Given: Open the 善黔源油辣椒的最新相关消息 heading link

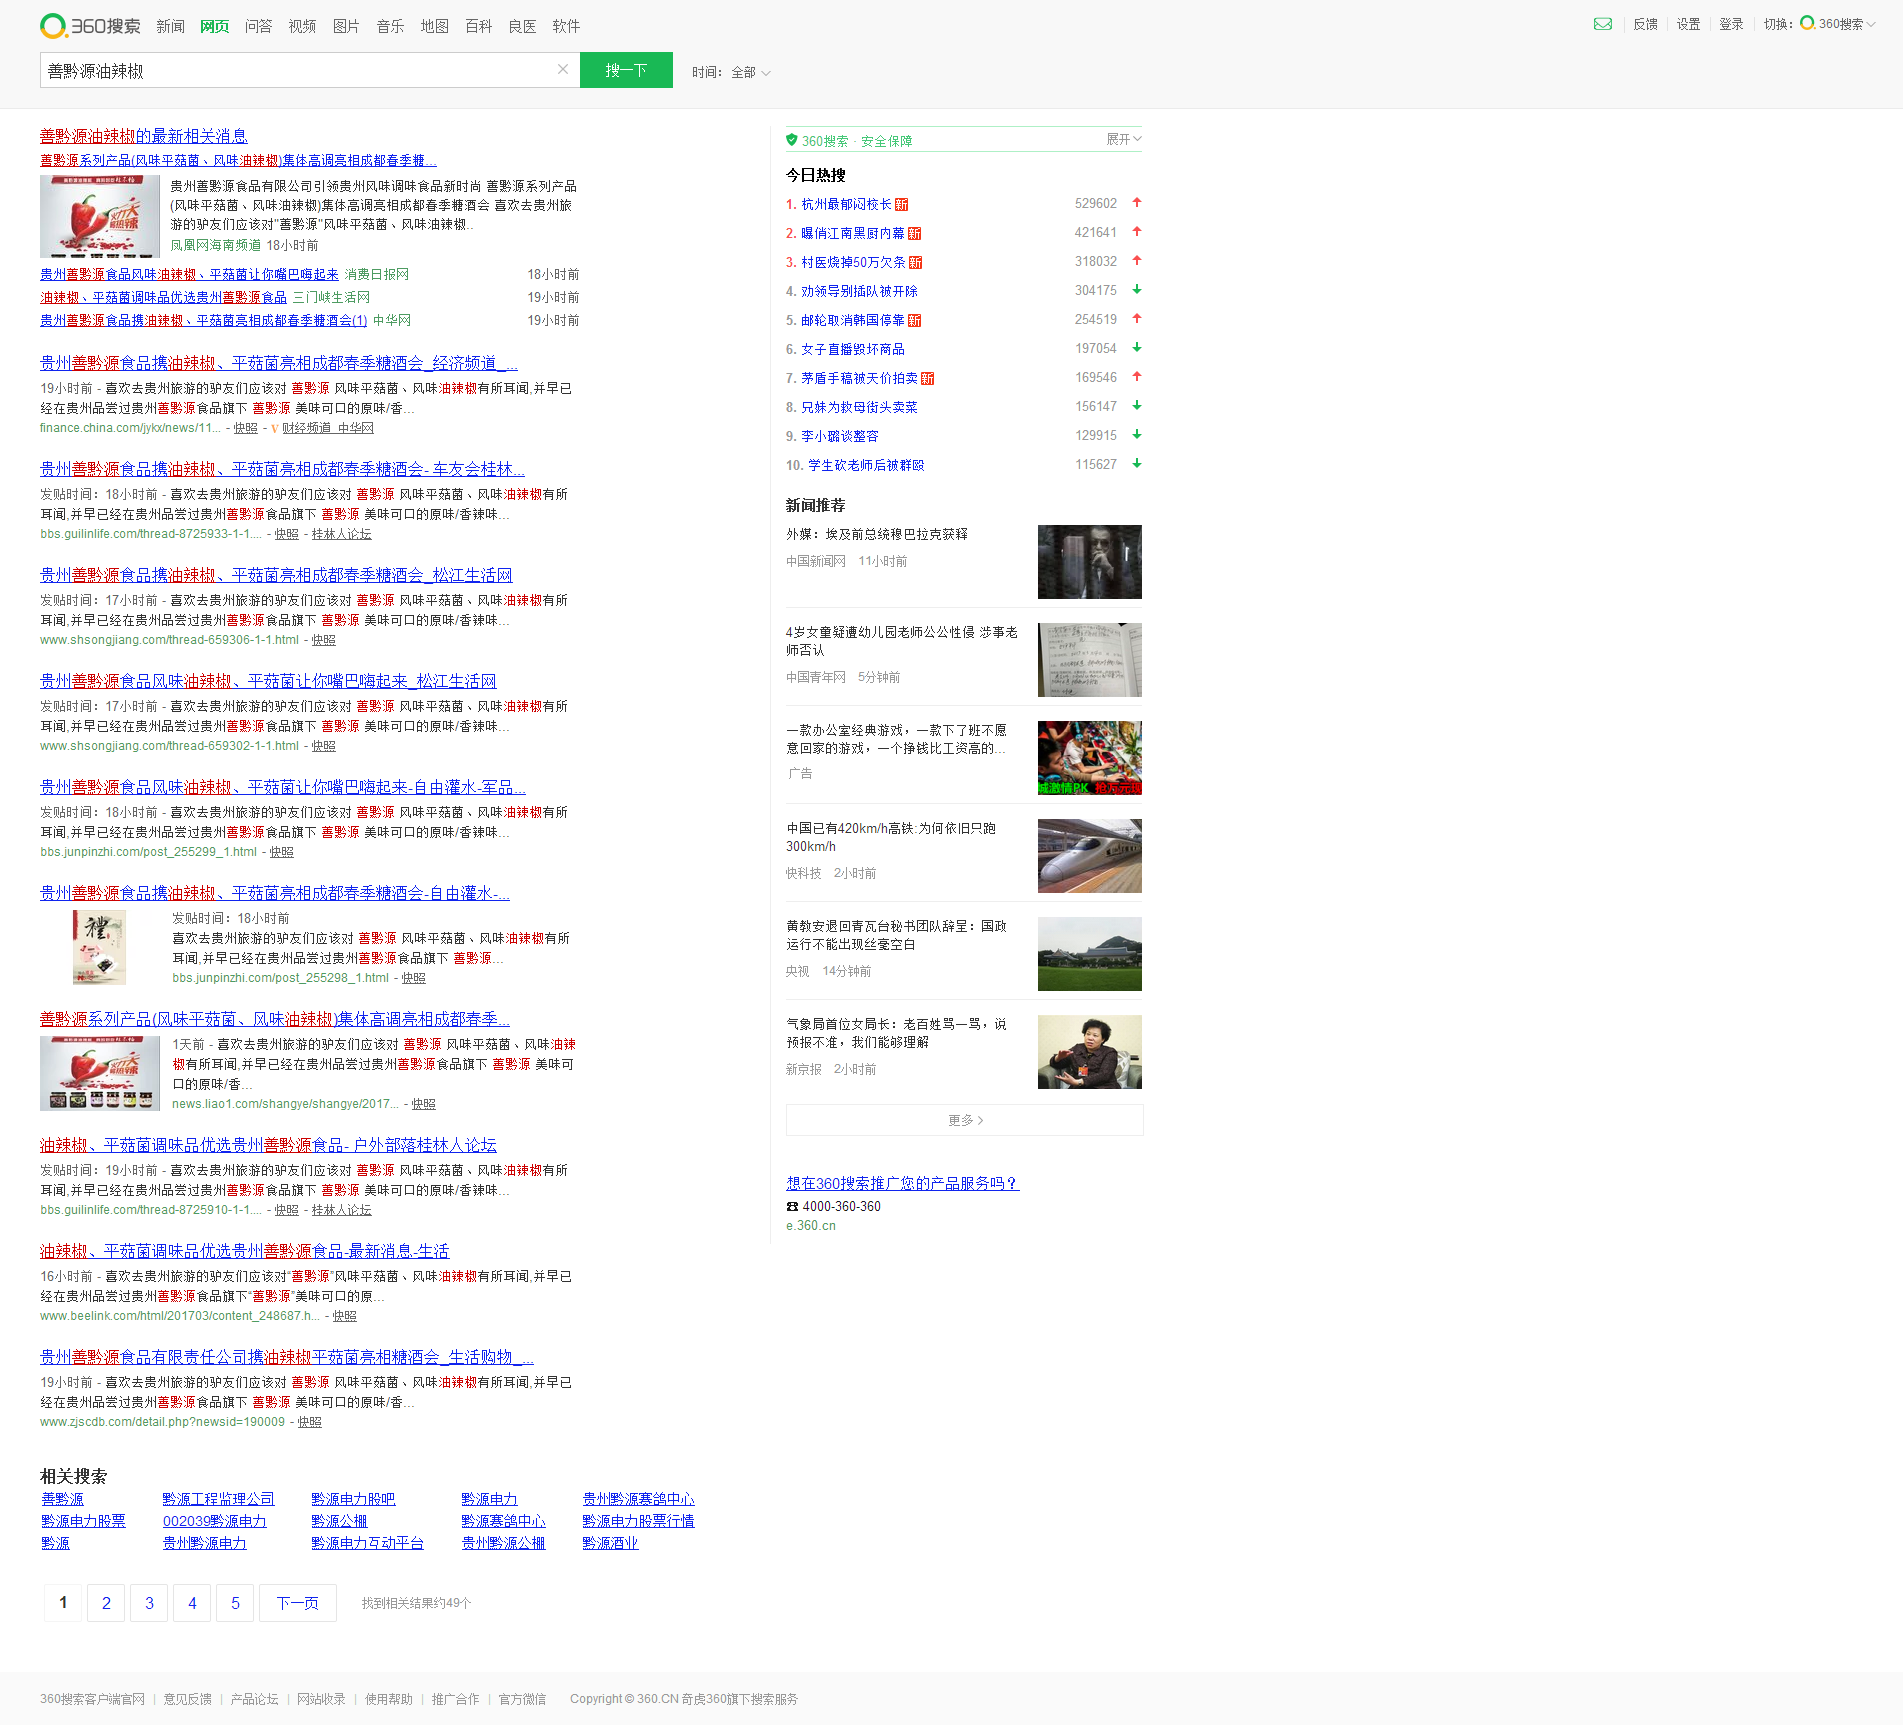Looking at the screenshot, I should [x=144, y=136].
